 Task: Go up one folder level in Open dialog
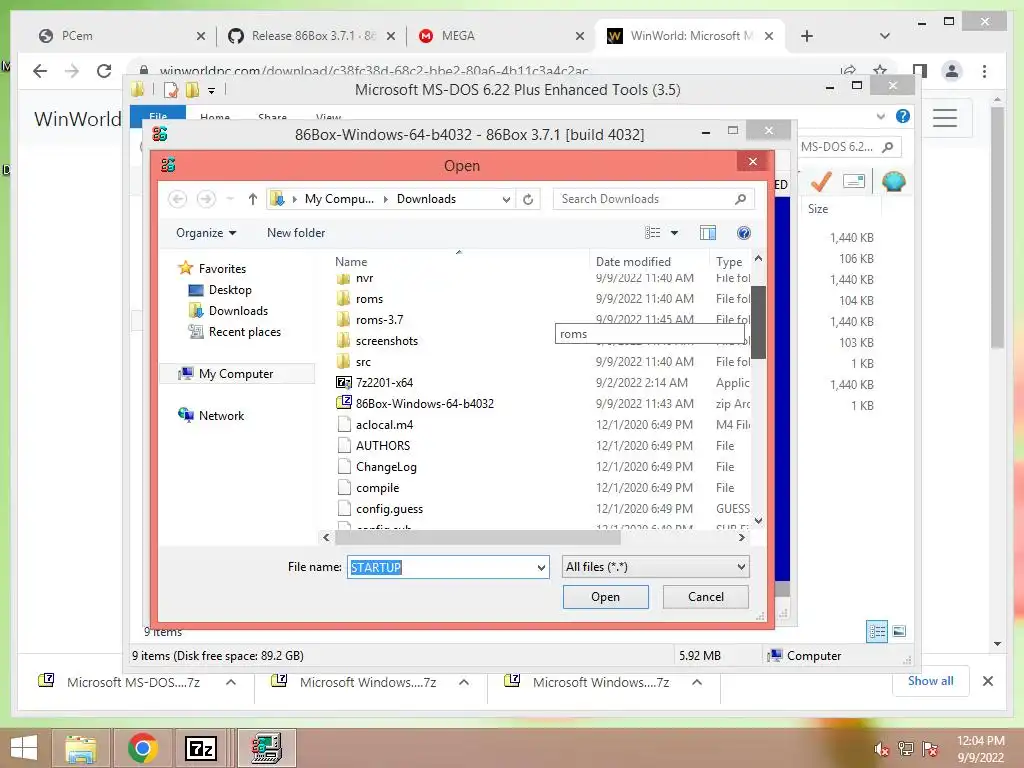(253, 199)
